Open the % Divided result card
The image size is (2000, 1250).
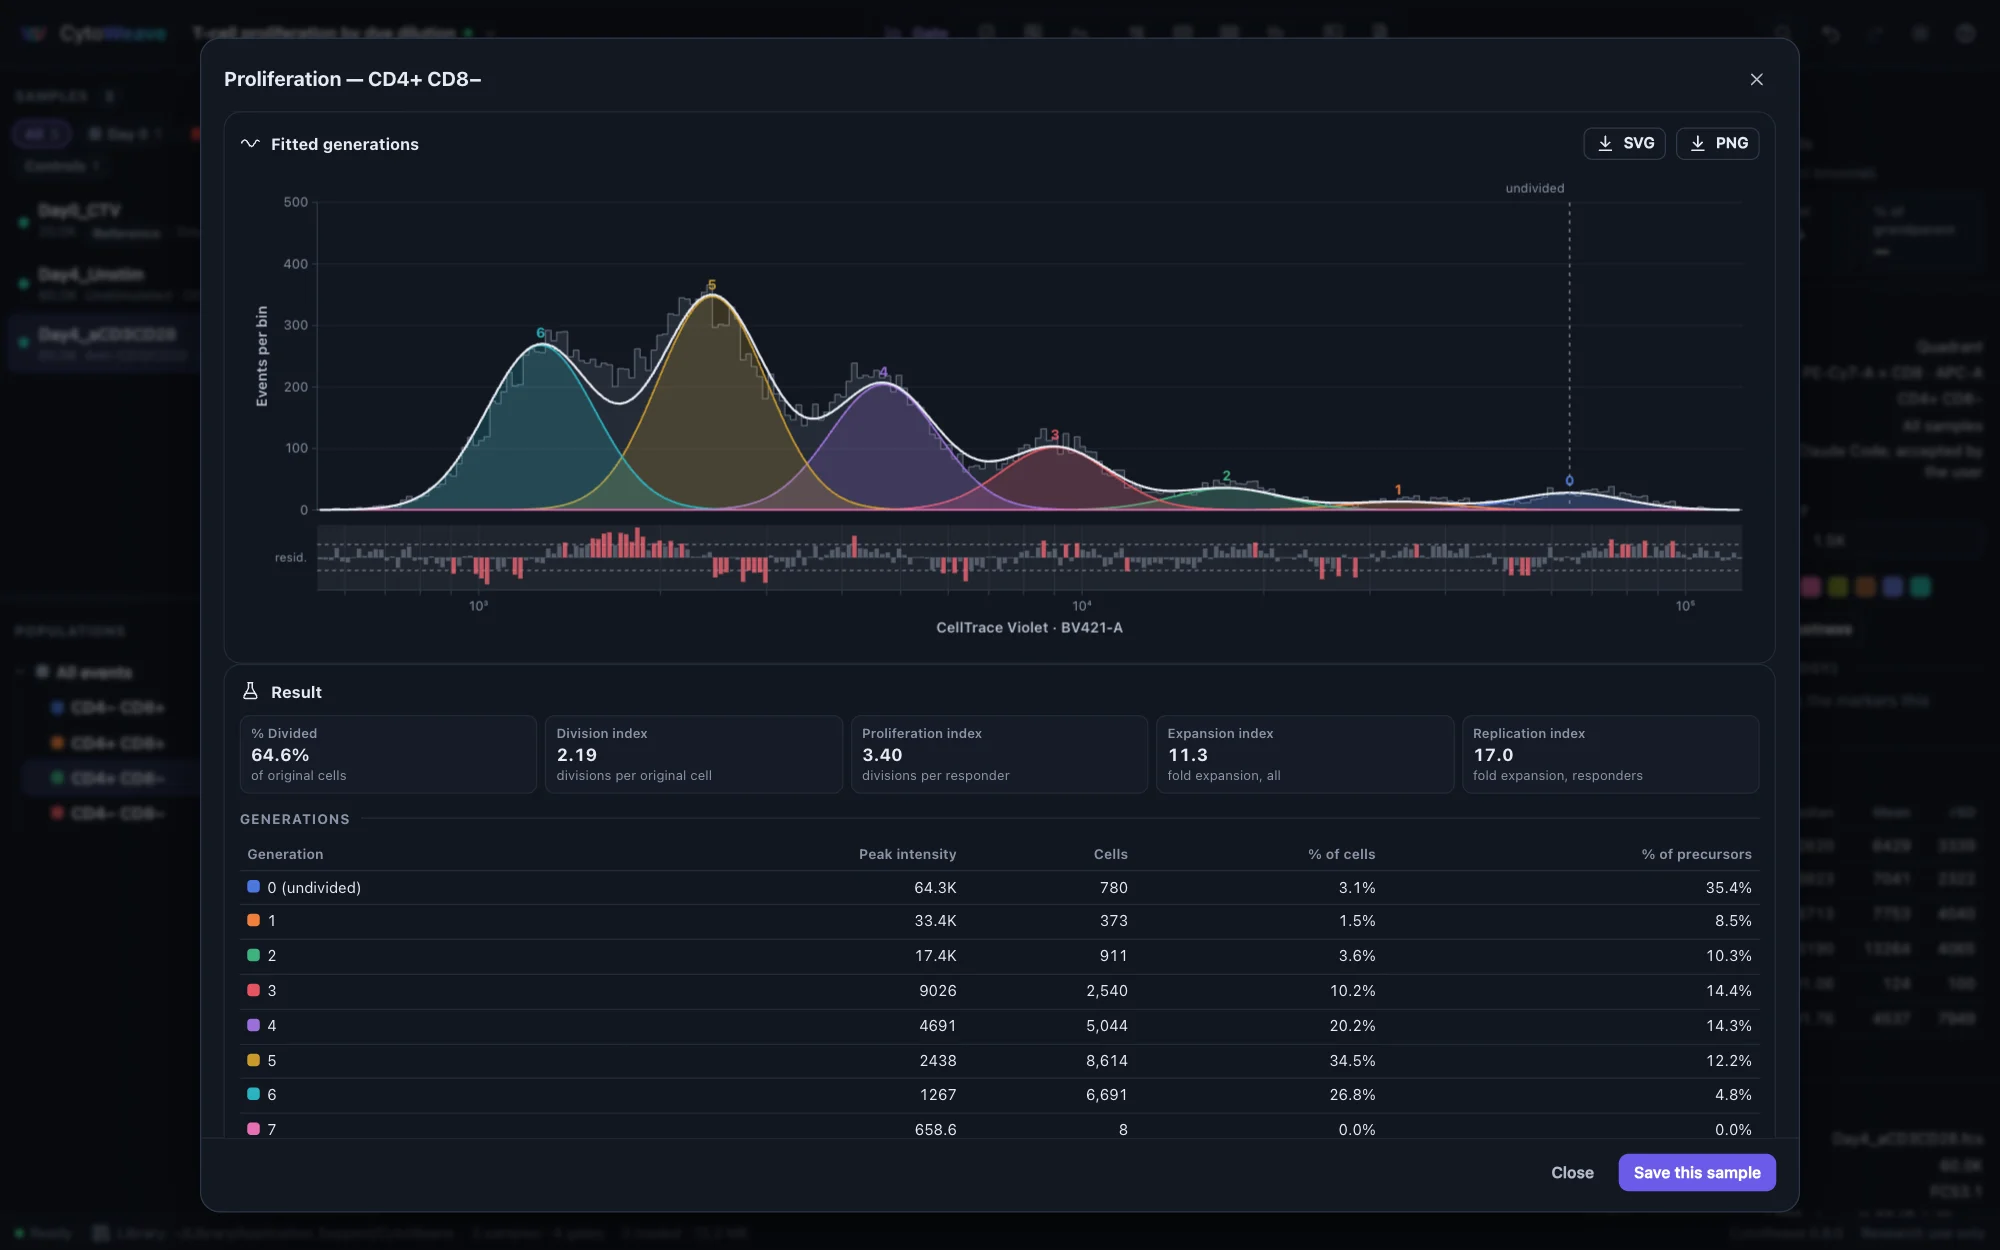pyautogui.click(x=388, y=754)
